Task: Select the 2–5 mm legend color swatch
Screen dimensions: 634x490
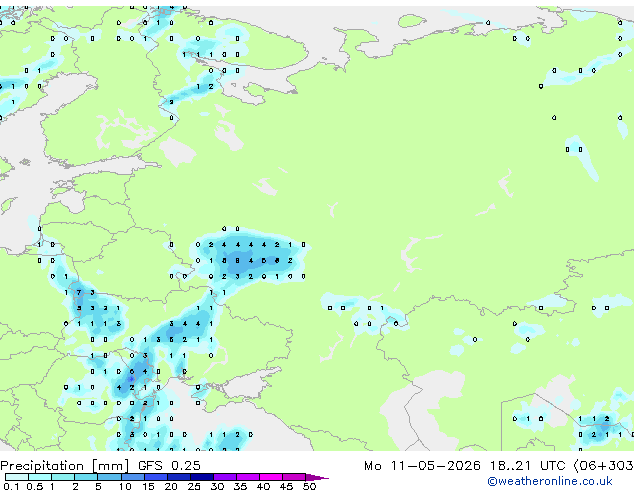Action: coord(86,477)
